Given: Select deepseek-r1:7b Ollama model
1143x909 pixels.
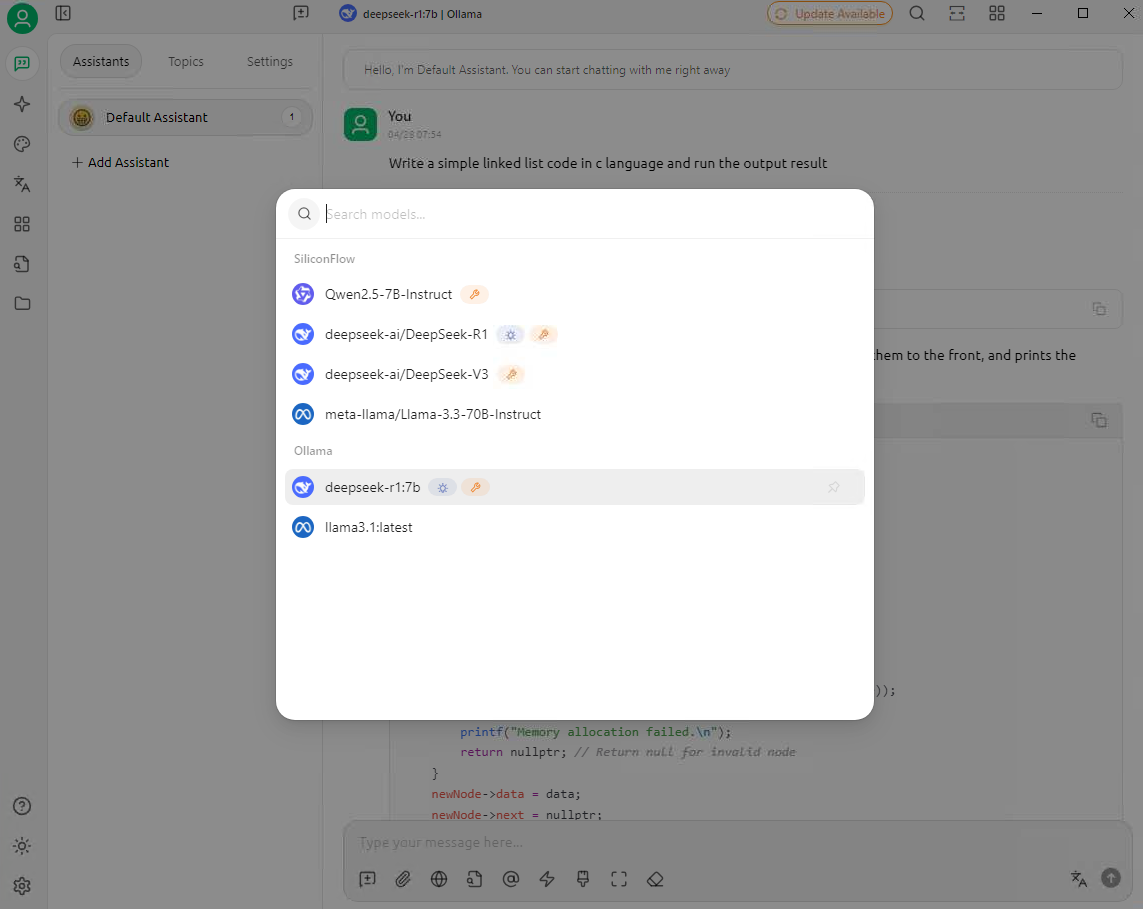Looking at the screenshot, I should click(574, 487).
